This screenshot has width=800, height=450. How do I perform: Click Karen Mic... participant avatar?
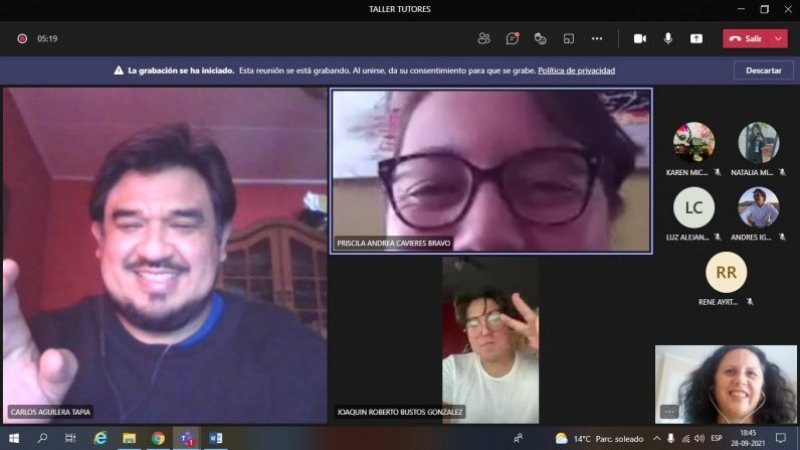pos(693,142)
